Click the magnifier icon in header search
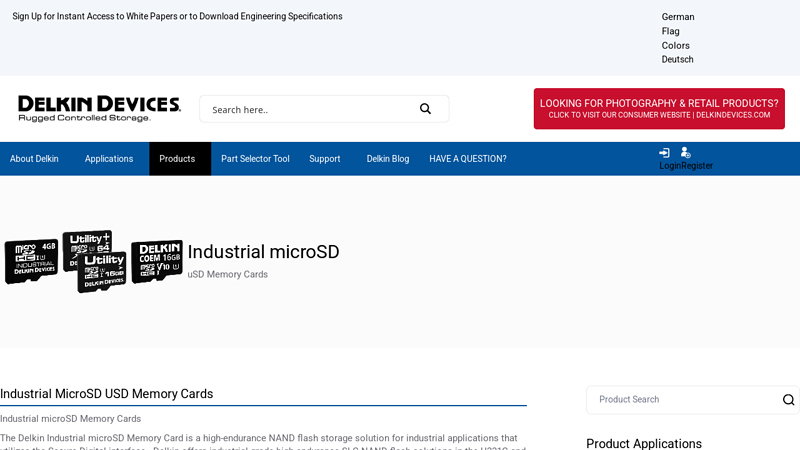The height and width of the screenshot is (450, 800). point(425,109)
